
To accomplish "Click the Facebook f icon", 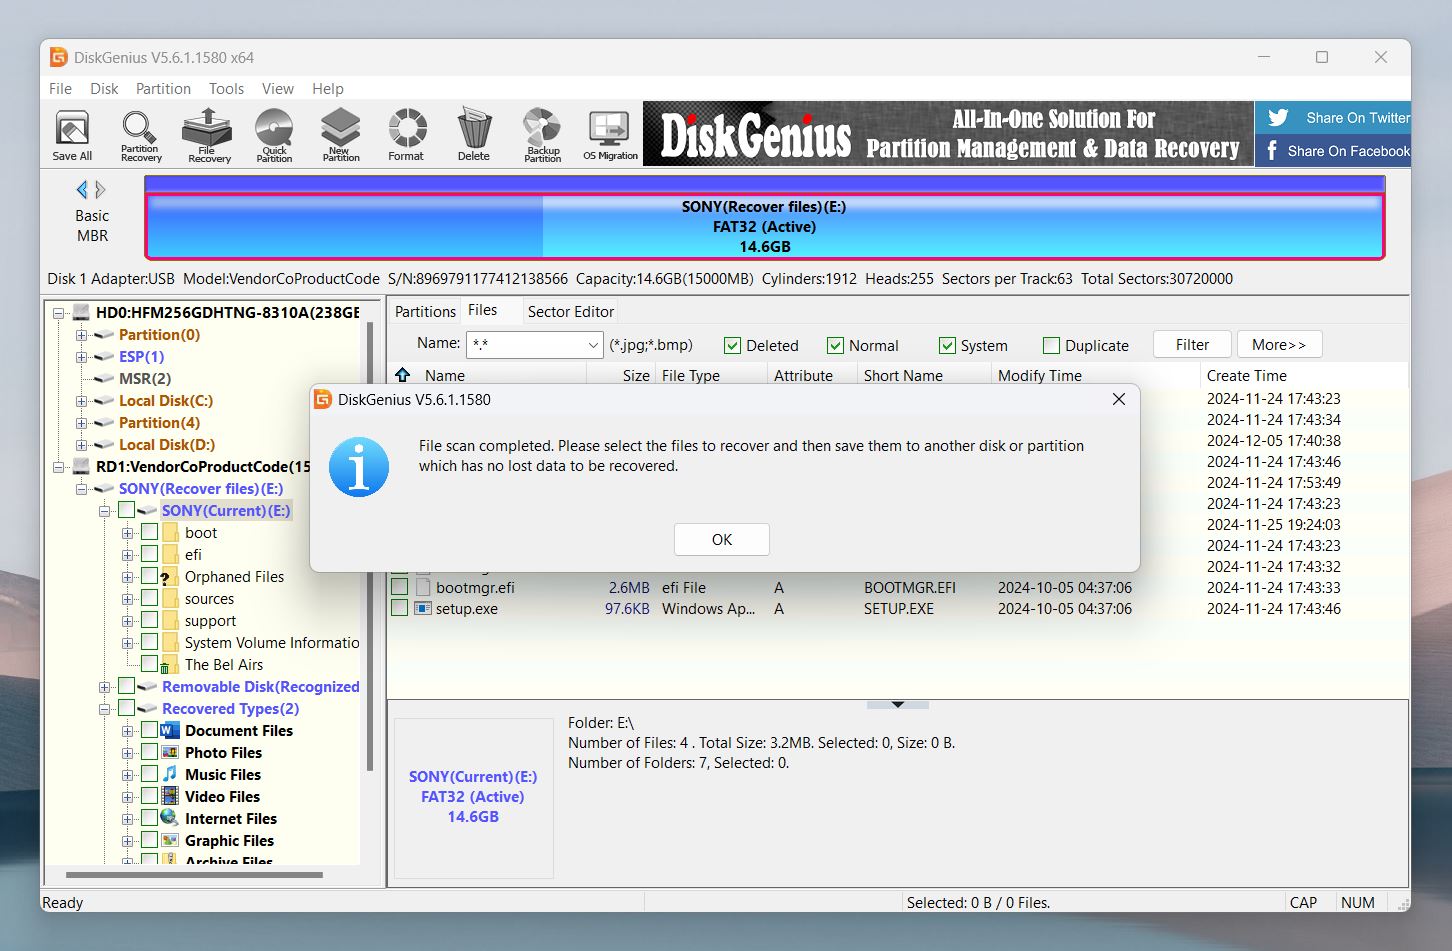I will tap(1272, 151).
